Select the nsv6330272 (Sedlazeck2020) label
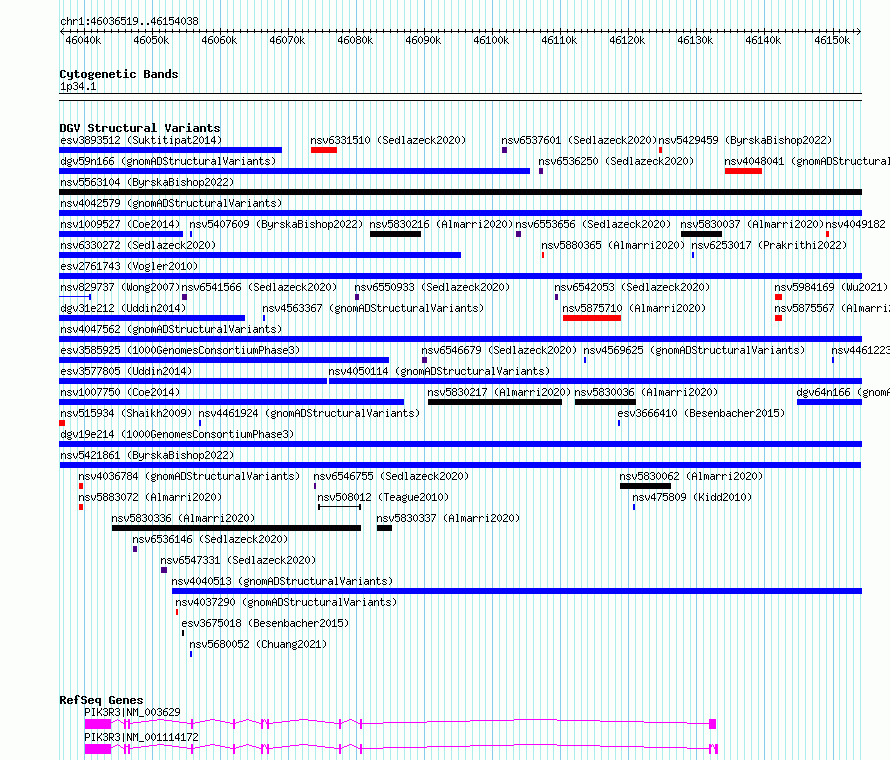The height and width of the screenshot is (760, 890). pos(138,245)
